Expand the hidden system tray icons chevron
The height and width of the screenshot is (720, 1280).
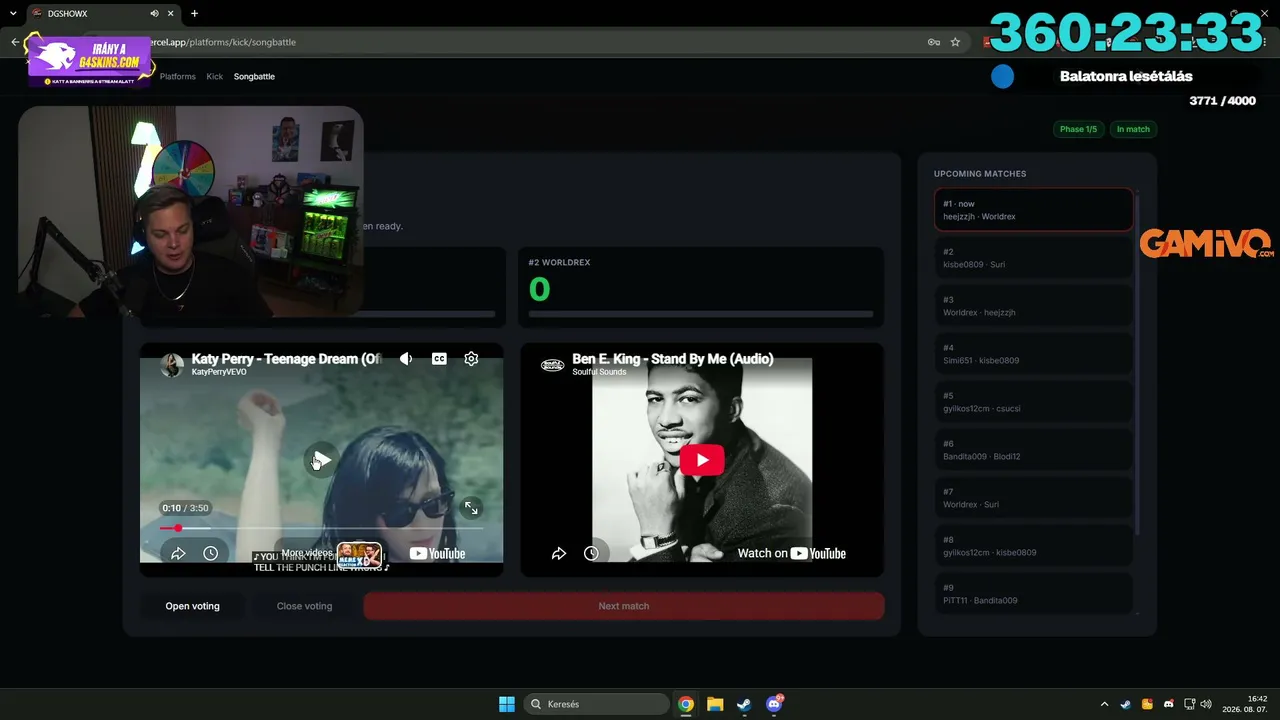coord(1104,704)
